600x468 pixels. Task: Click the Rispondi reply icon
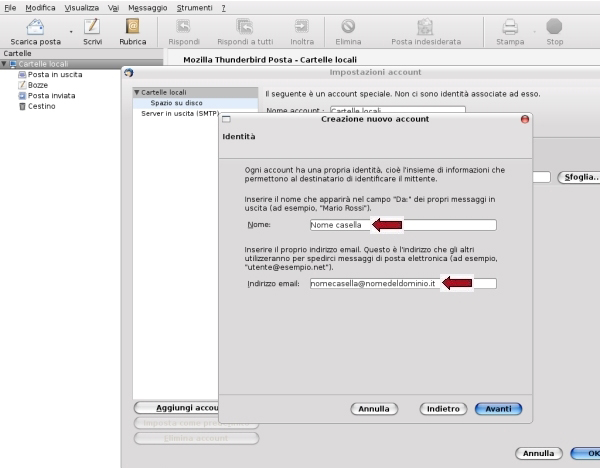pos(183,26)
